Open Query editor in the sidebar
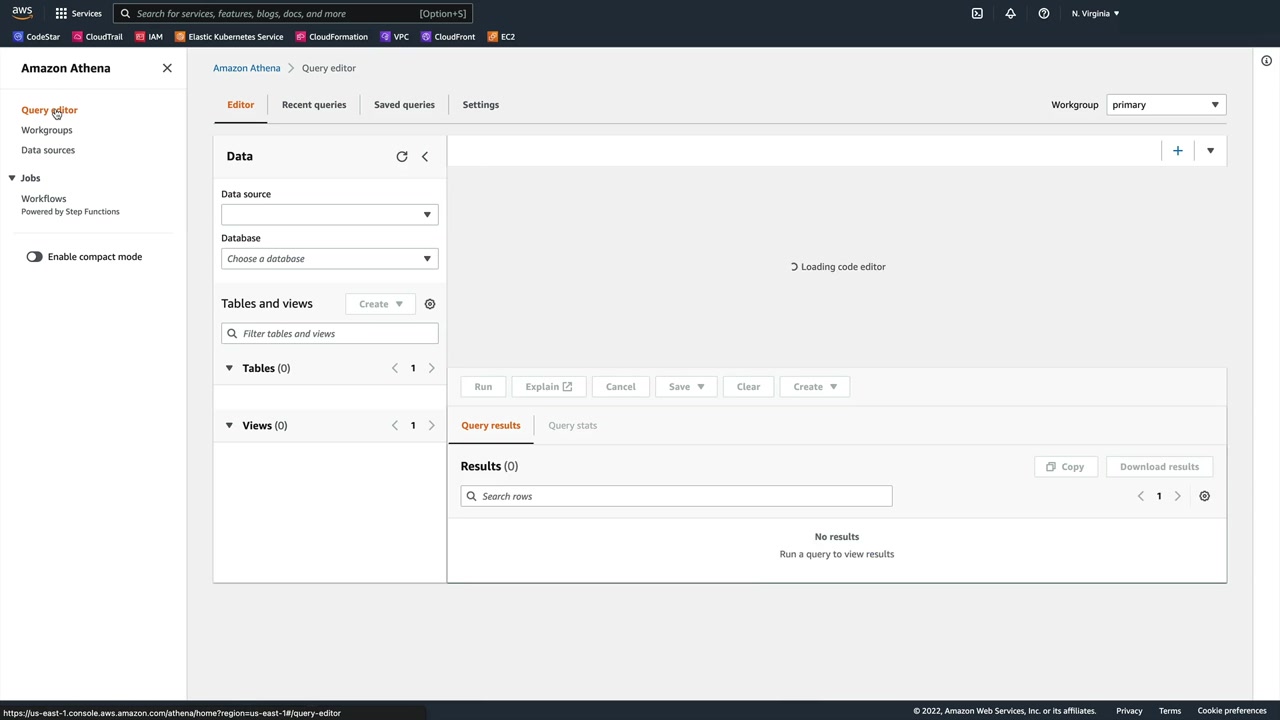The width and height of the screenshot is (1280, 720). click(x=49, y=110)
